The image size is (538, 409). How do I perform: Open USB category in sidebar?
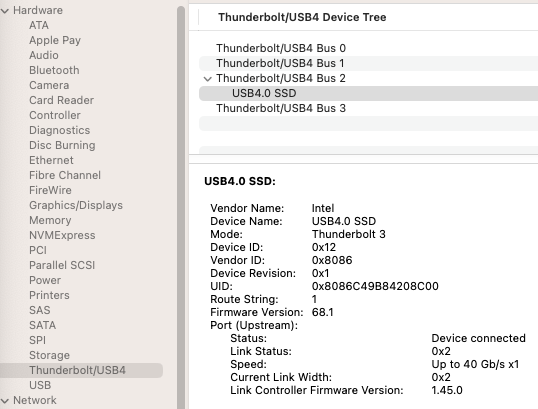[40, 385]
